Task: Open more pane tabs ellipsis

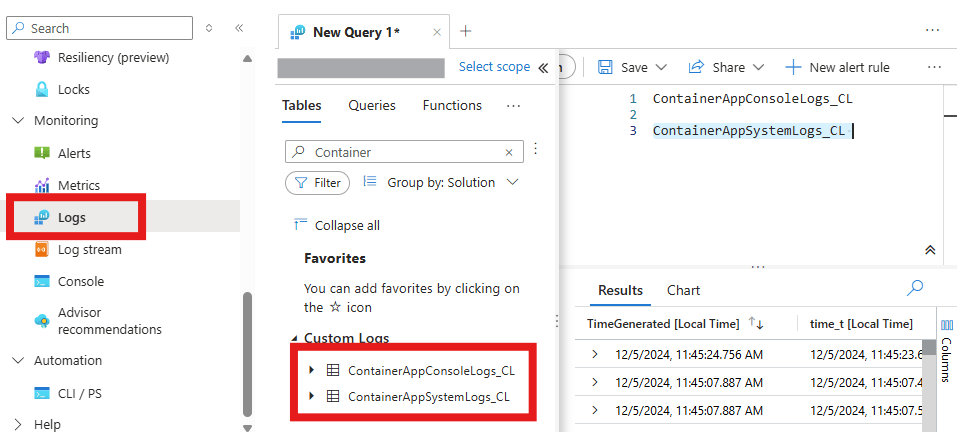Action: pyautogui.click(x=514, y=106)
